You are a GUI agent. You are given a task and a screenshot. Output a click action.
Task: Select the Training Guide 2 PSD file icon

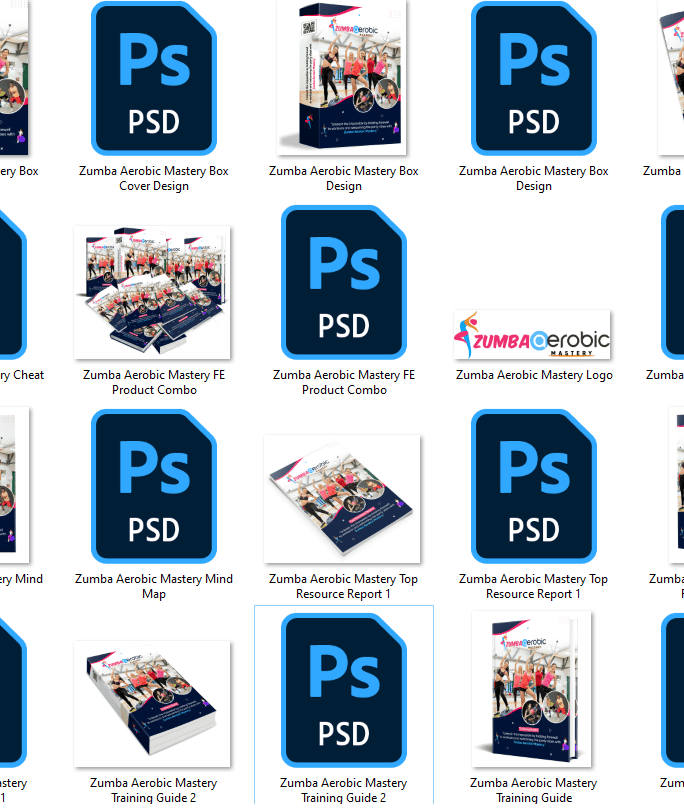[344, 690]
